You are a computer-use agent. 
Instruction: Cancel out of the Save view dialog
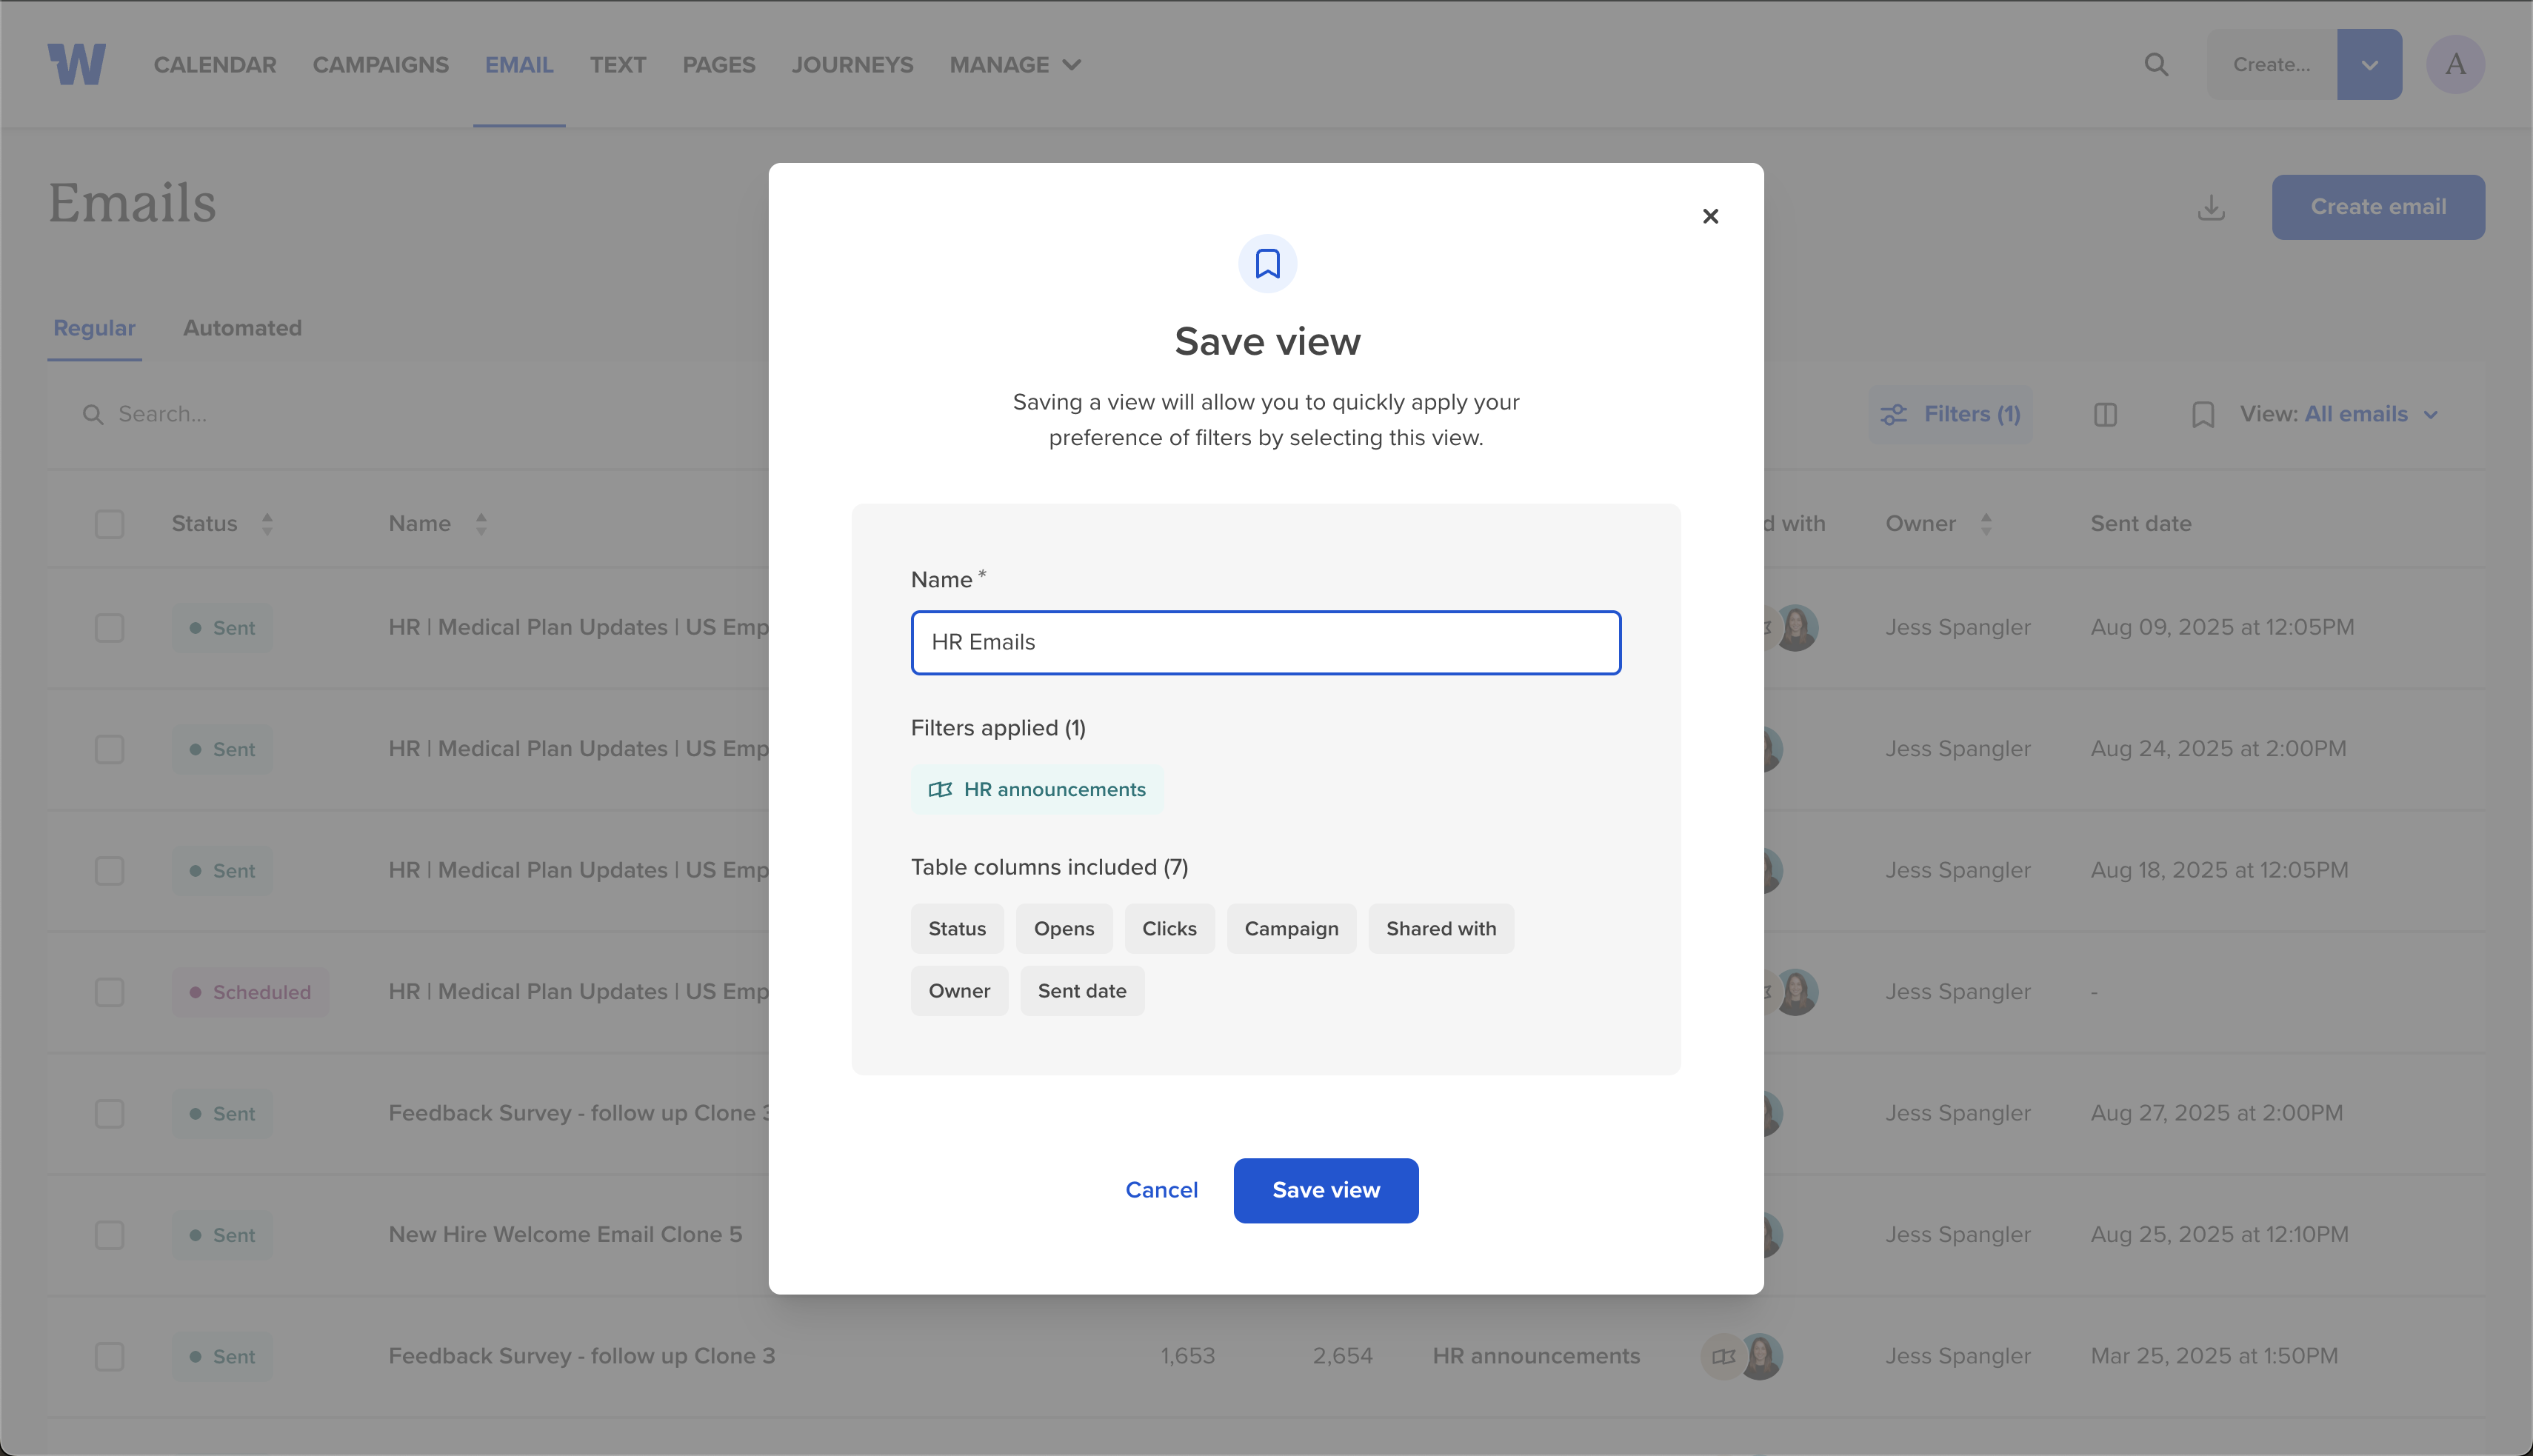tap(1161, 1190)
